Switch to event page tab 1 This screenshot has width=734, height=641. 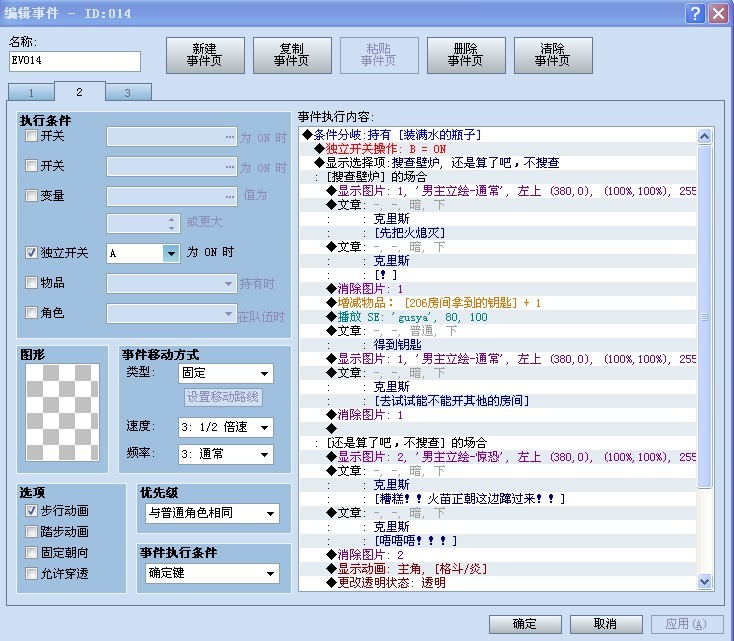(x=31, y=92)
